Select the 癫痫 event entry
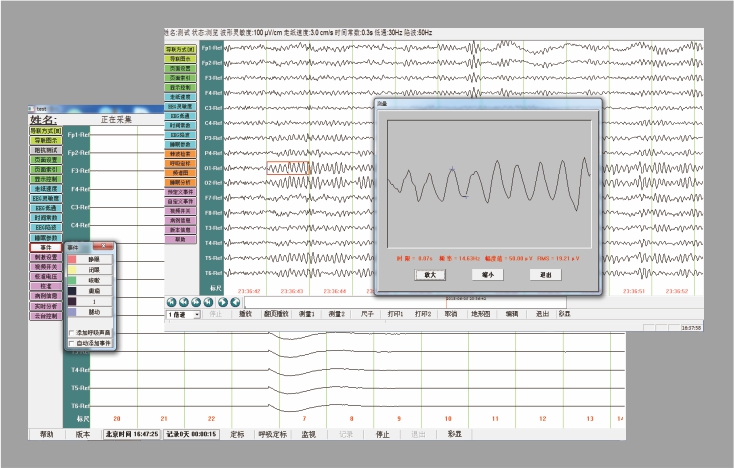734x468 pixels. tap(93, 291)
